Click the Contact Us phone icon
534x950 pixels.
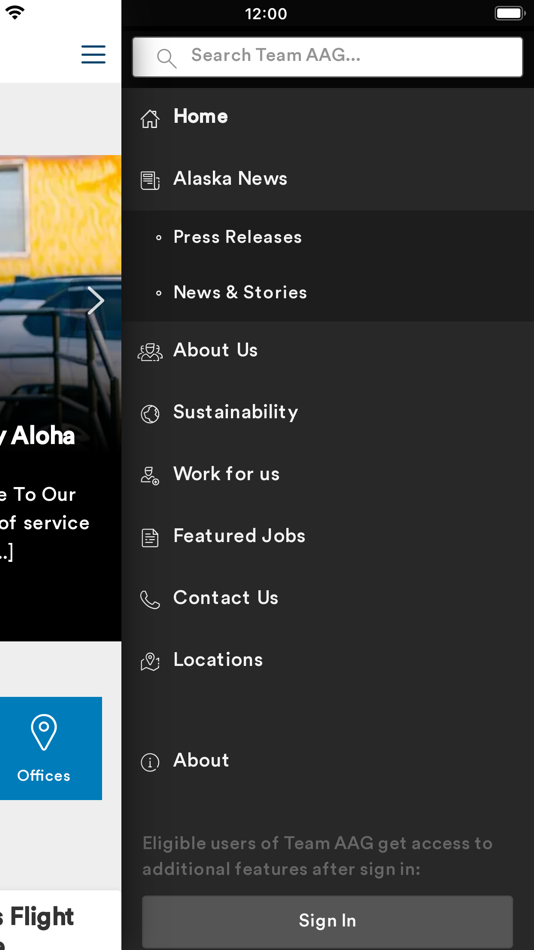[x=150, y=599]
